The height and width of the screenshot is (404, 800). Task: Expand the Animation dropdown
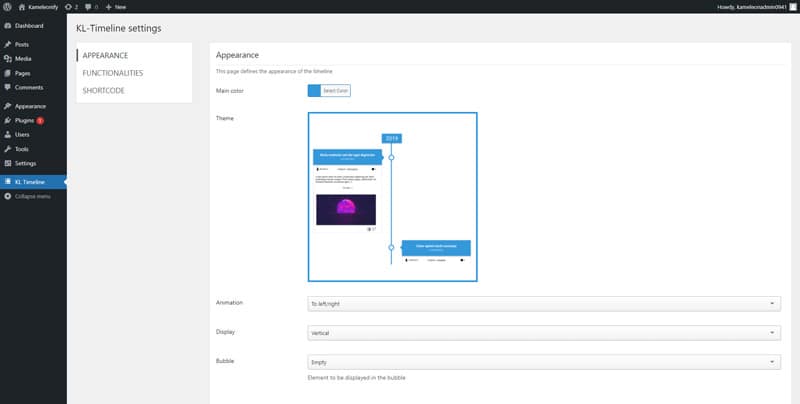pos(544,303)
